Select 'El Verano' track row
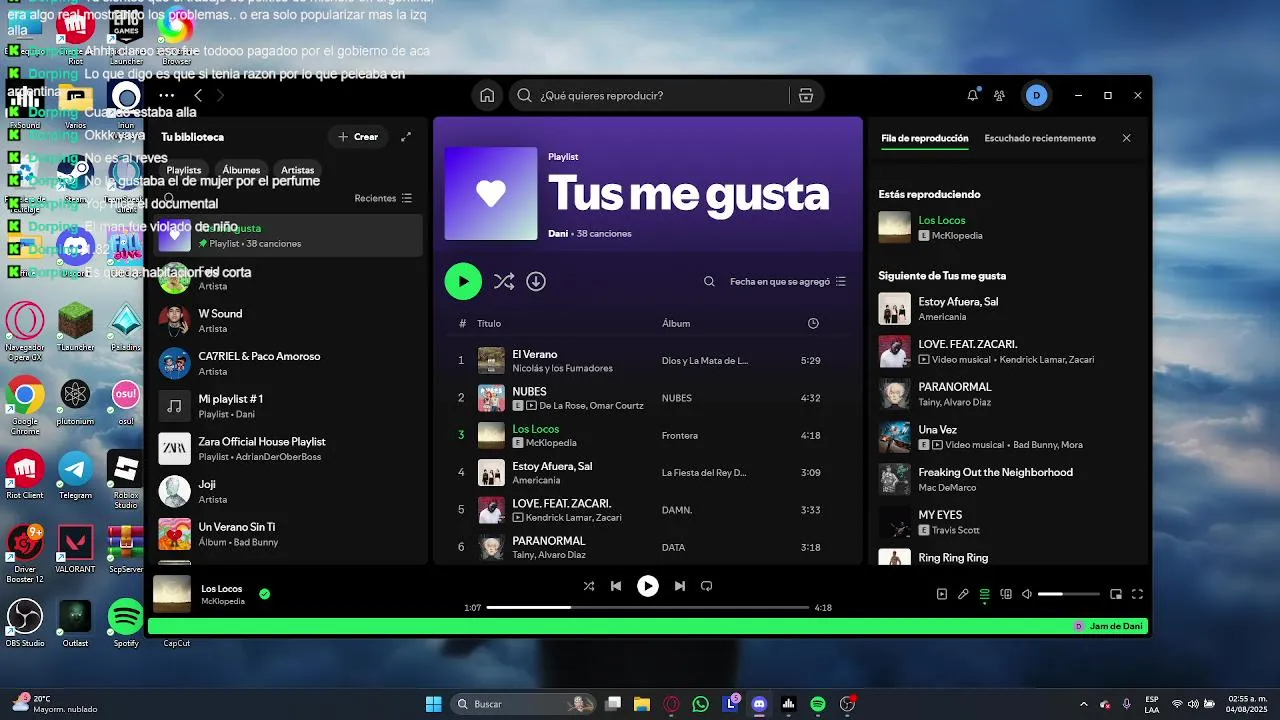The image size is (1280, 720). [648, 360]
